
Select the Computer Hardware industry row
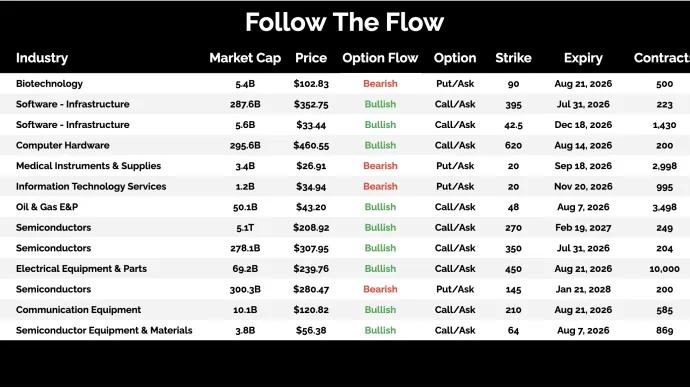345,145
